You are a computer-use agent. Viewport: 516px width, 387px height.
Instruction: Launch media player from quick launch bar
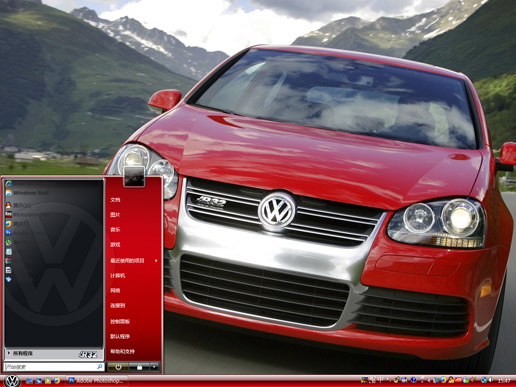point(48,380)
